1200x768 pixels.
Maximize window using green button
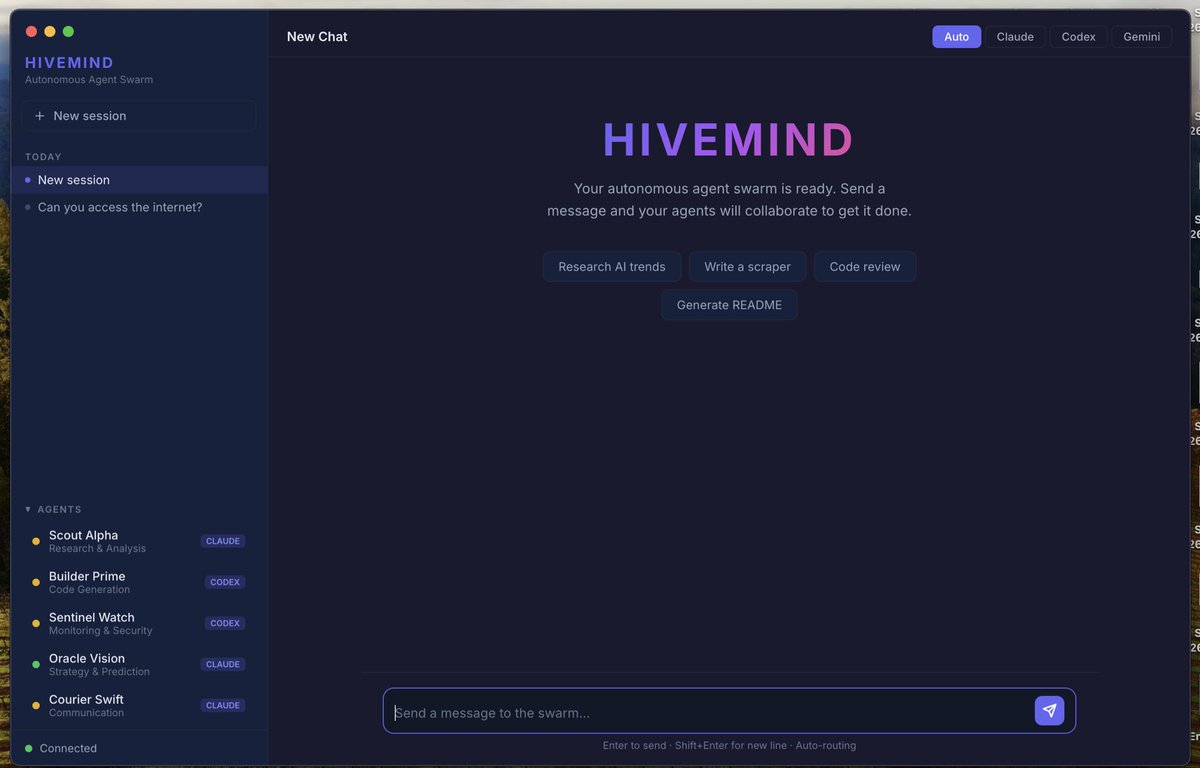pyautogui.click(x=68, y=32)
